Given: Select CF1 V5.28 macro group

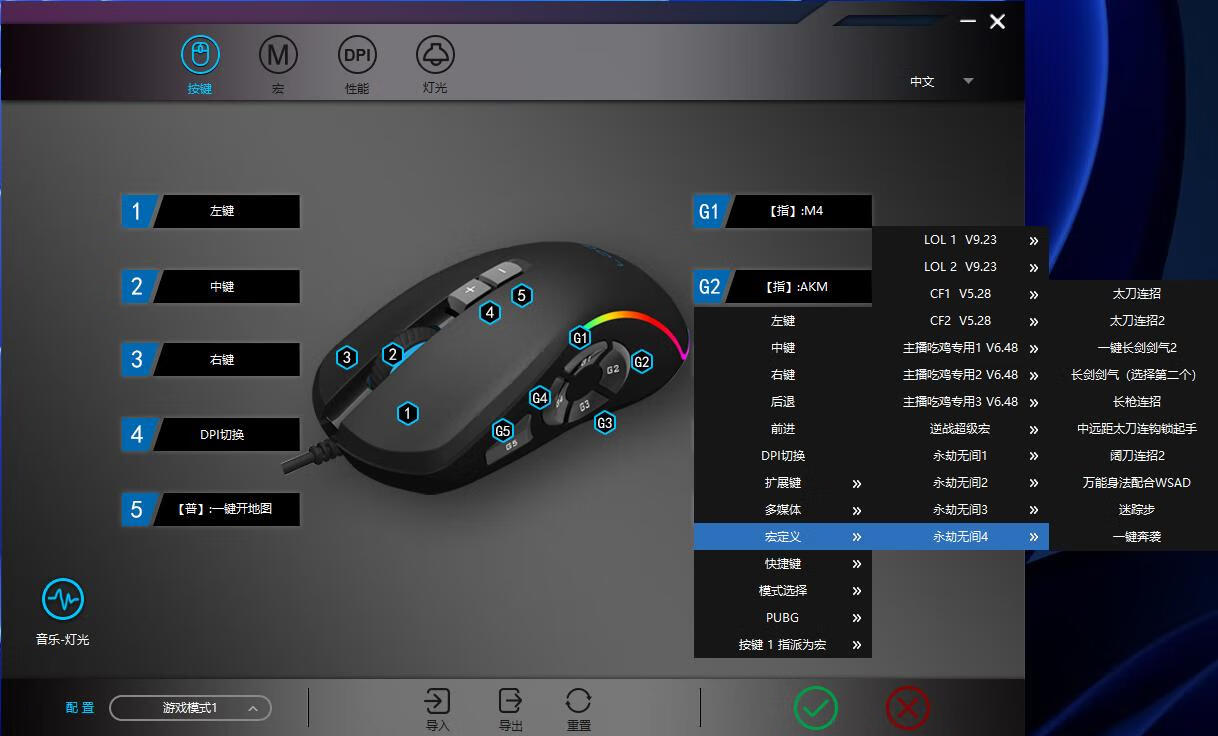Looking at the screenshot, I should [x=960, y=294].
